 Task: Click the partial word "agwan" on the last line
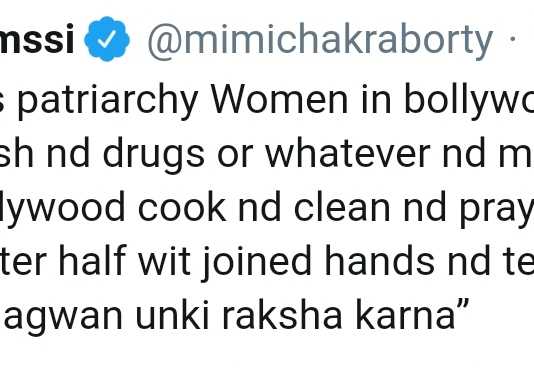[x=63, y=317]
